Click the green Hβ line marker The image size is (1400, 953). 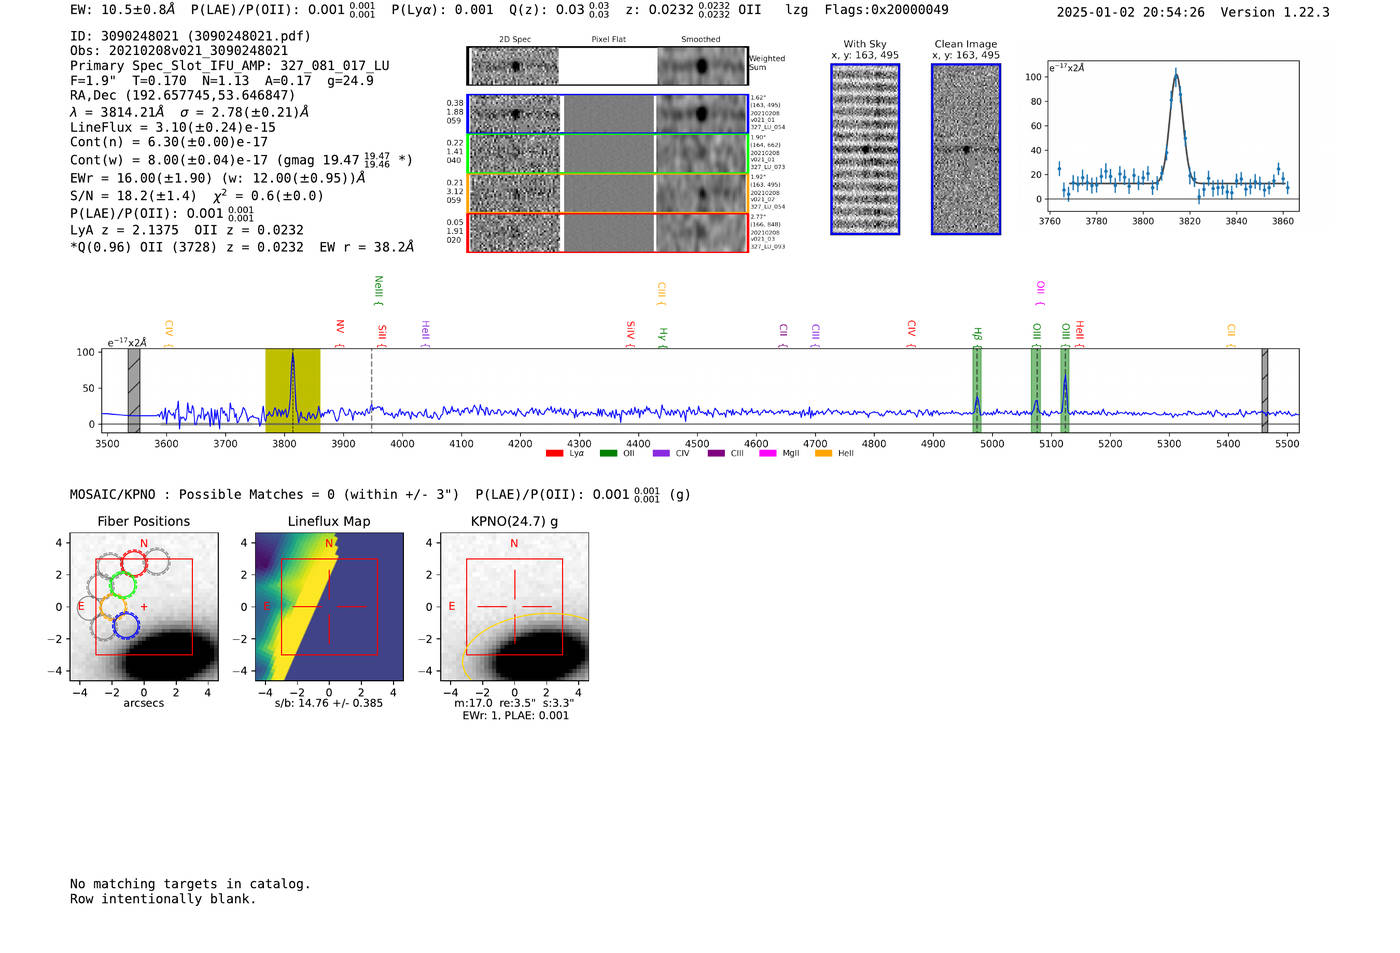point(977,391)
